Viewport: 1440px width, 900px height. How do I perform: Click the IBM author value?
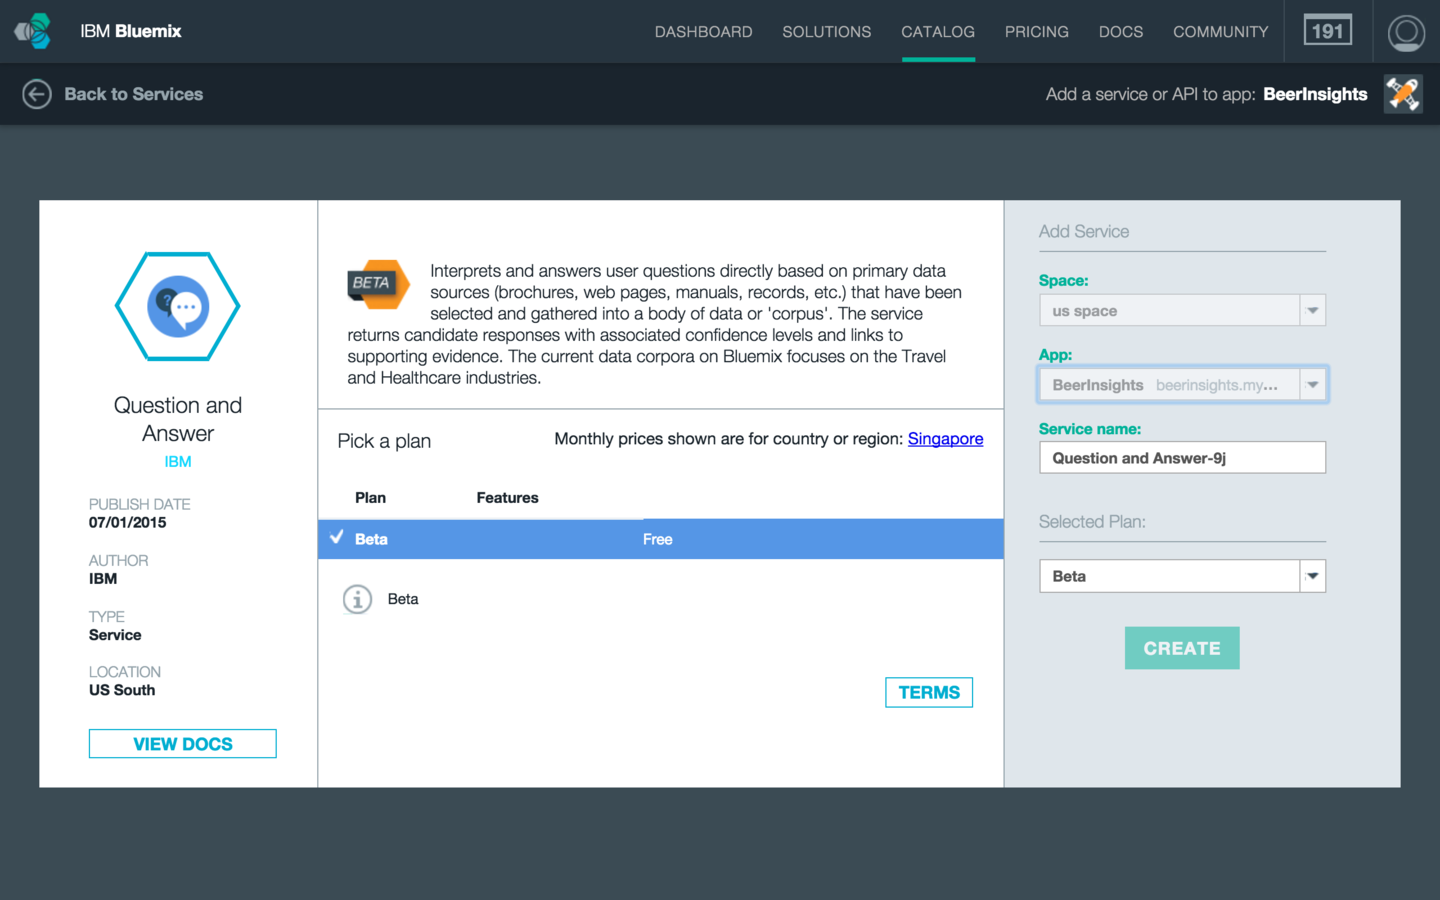pos(103,579)
